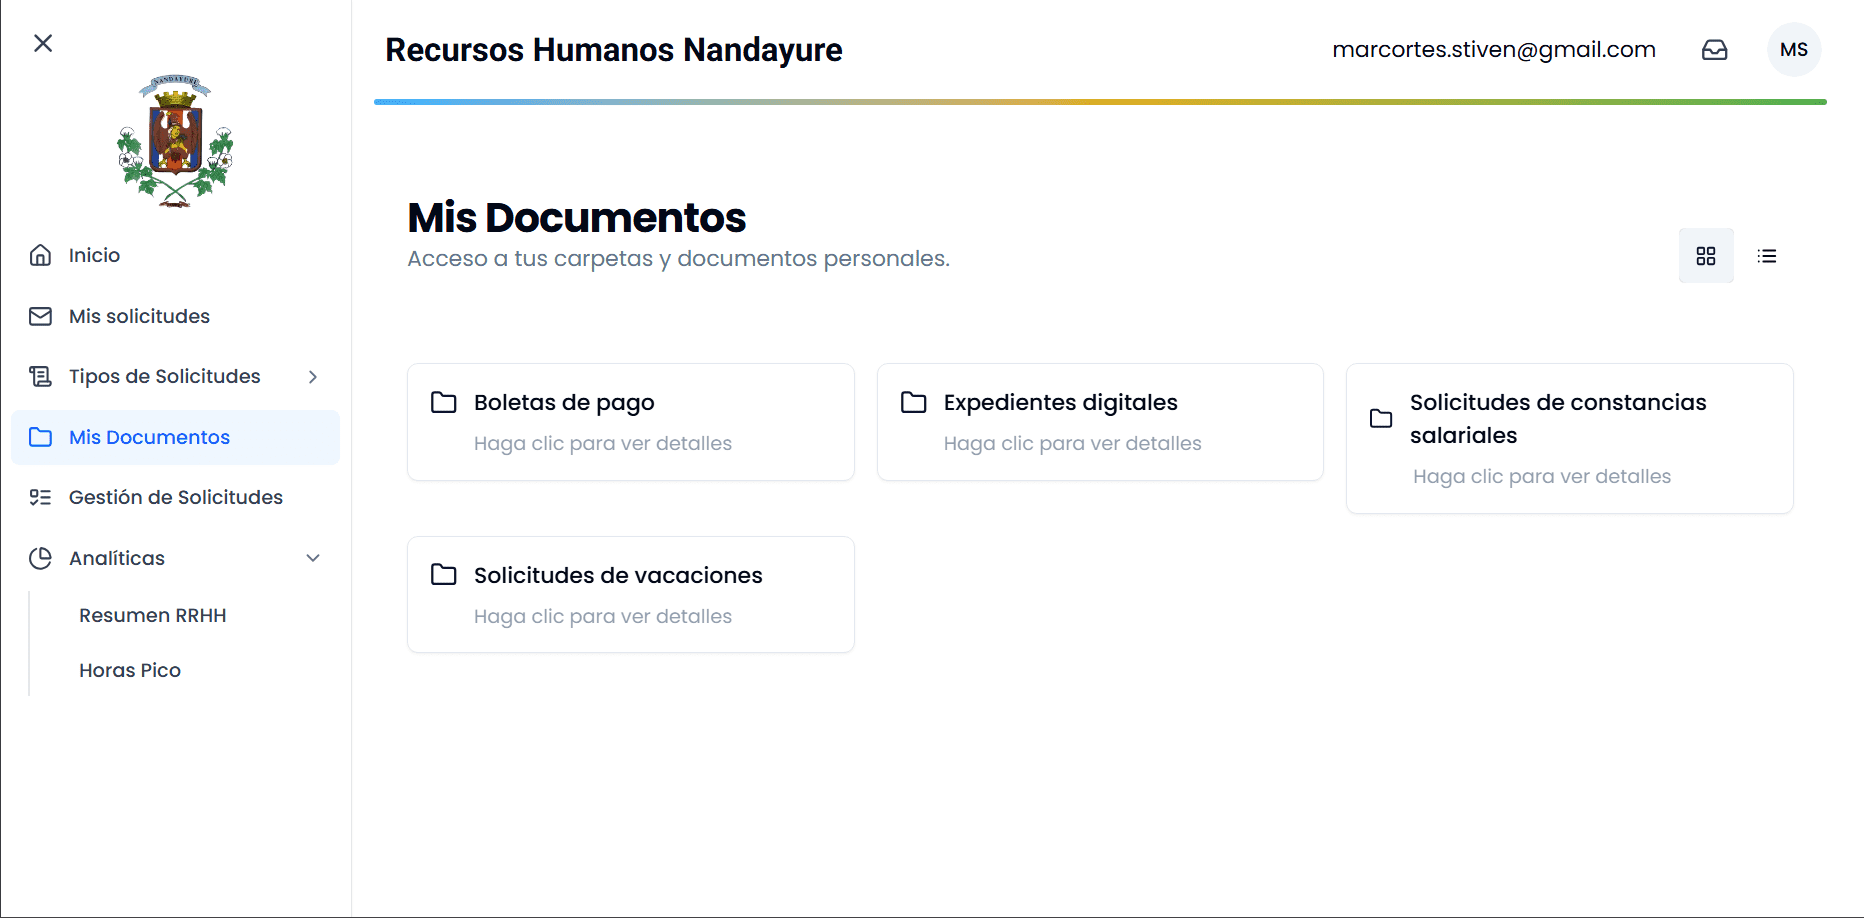The height and width of the screenshot is (918, 1866).
Task: Click 'Haga clic para ver detalles' under Expedientes digitales
Action: (x=1073, y=443)
